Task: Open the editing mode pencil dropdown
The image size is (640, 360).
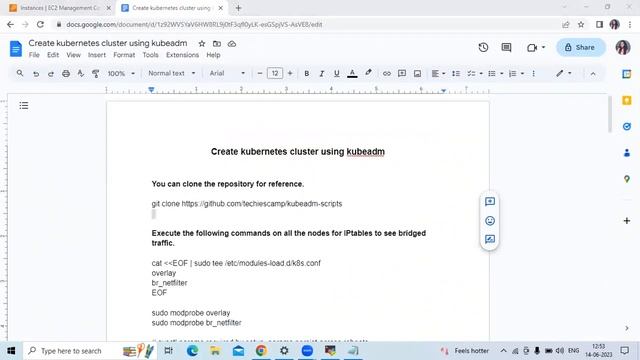Action: click(564, 73)
